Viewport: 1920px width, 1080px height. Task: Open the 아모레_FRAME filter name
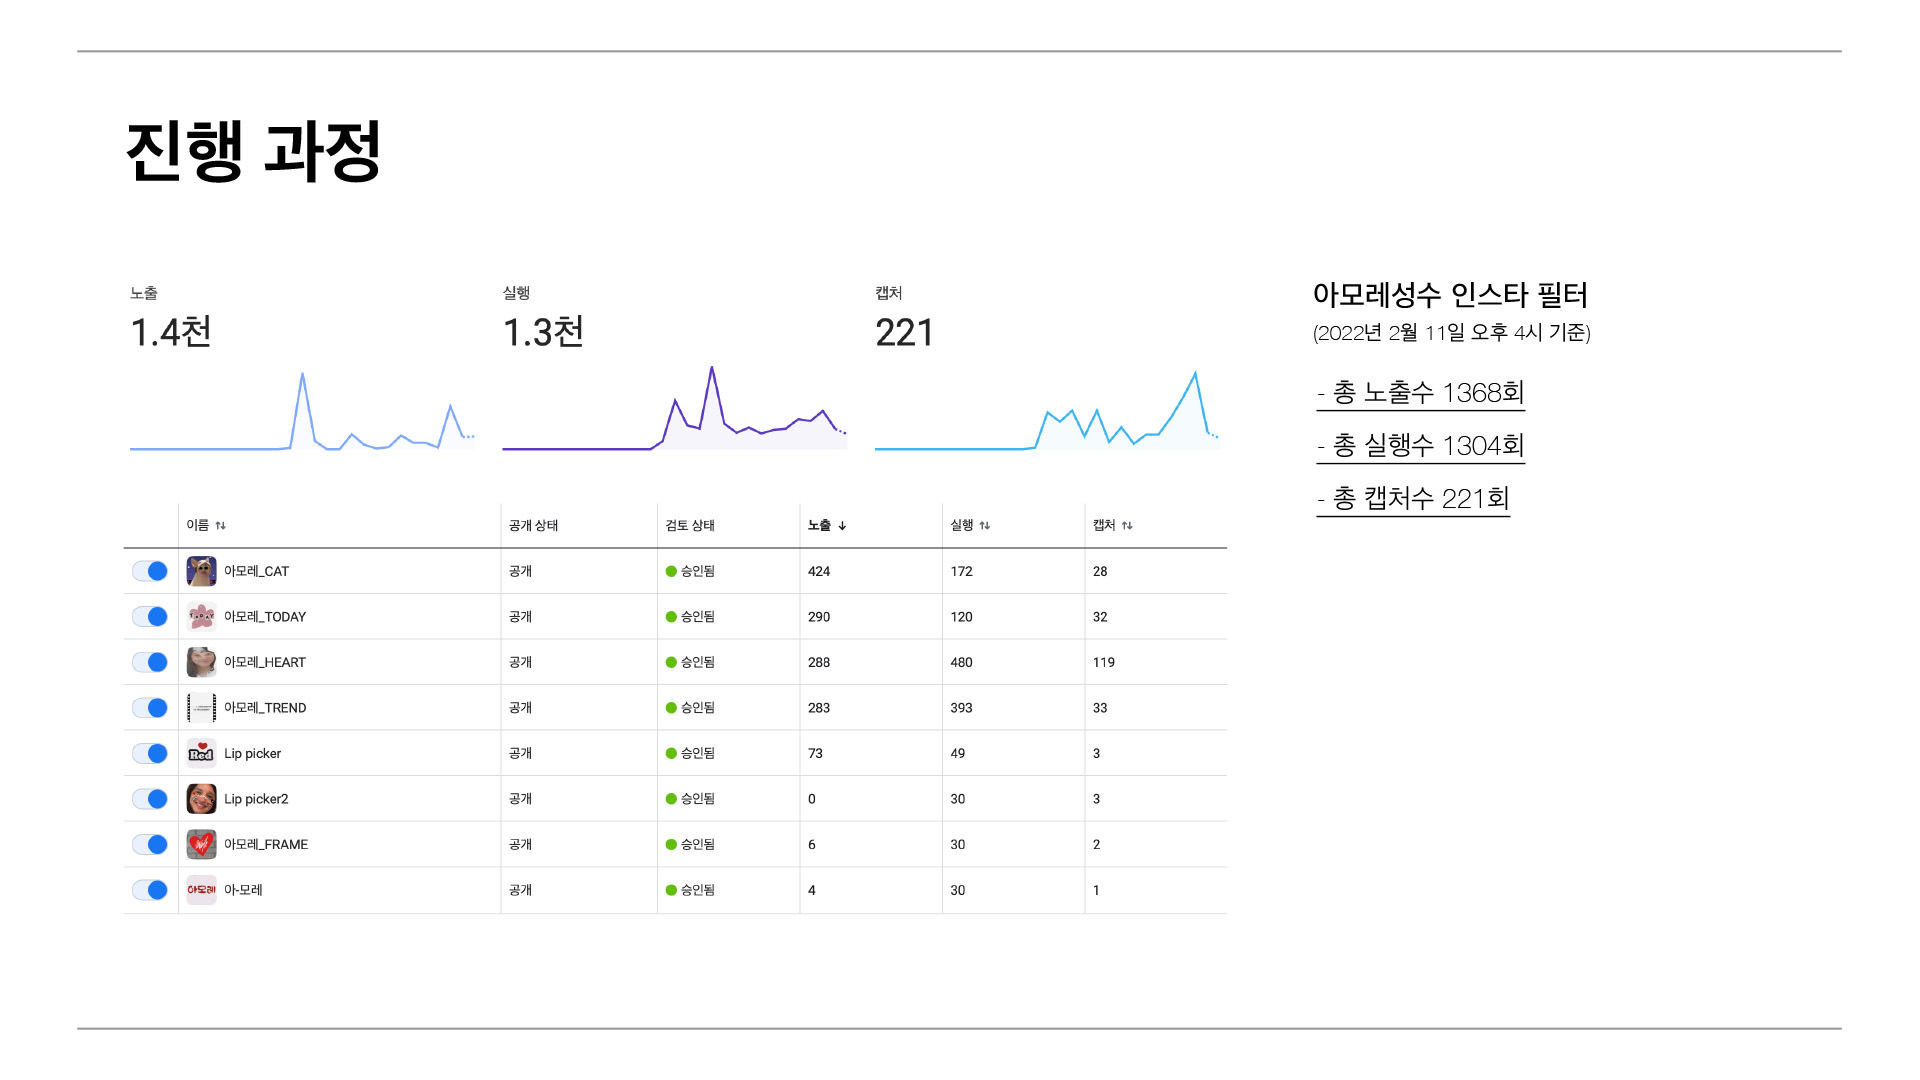266,844
